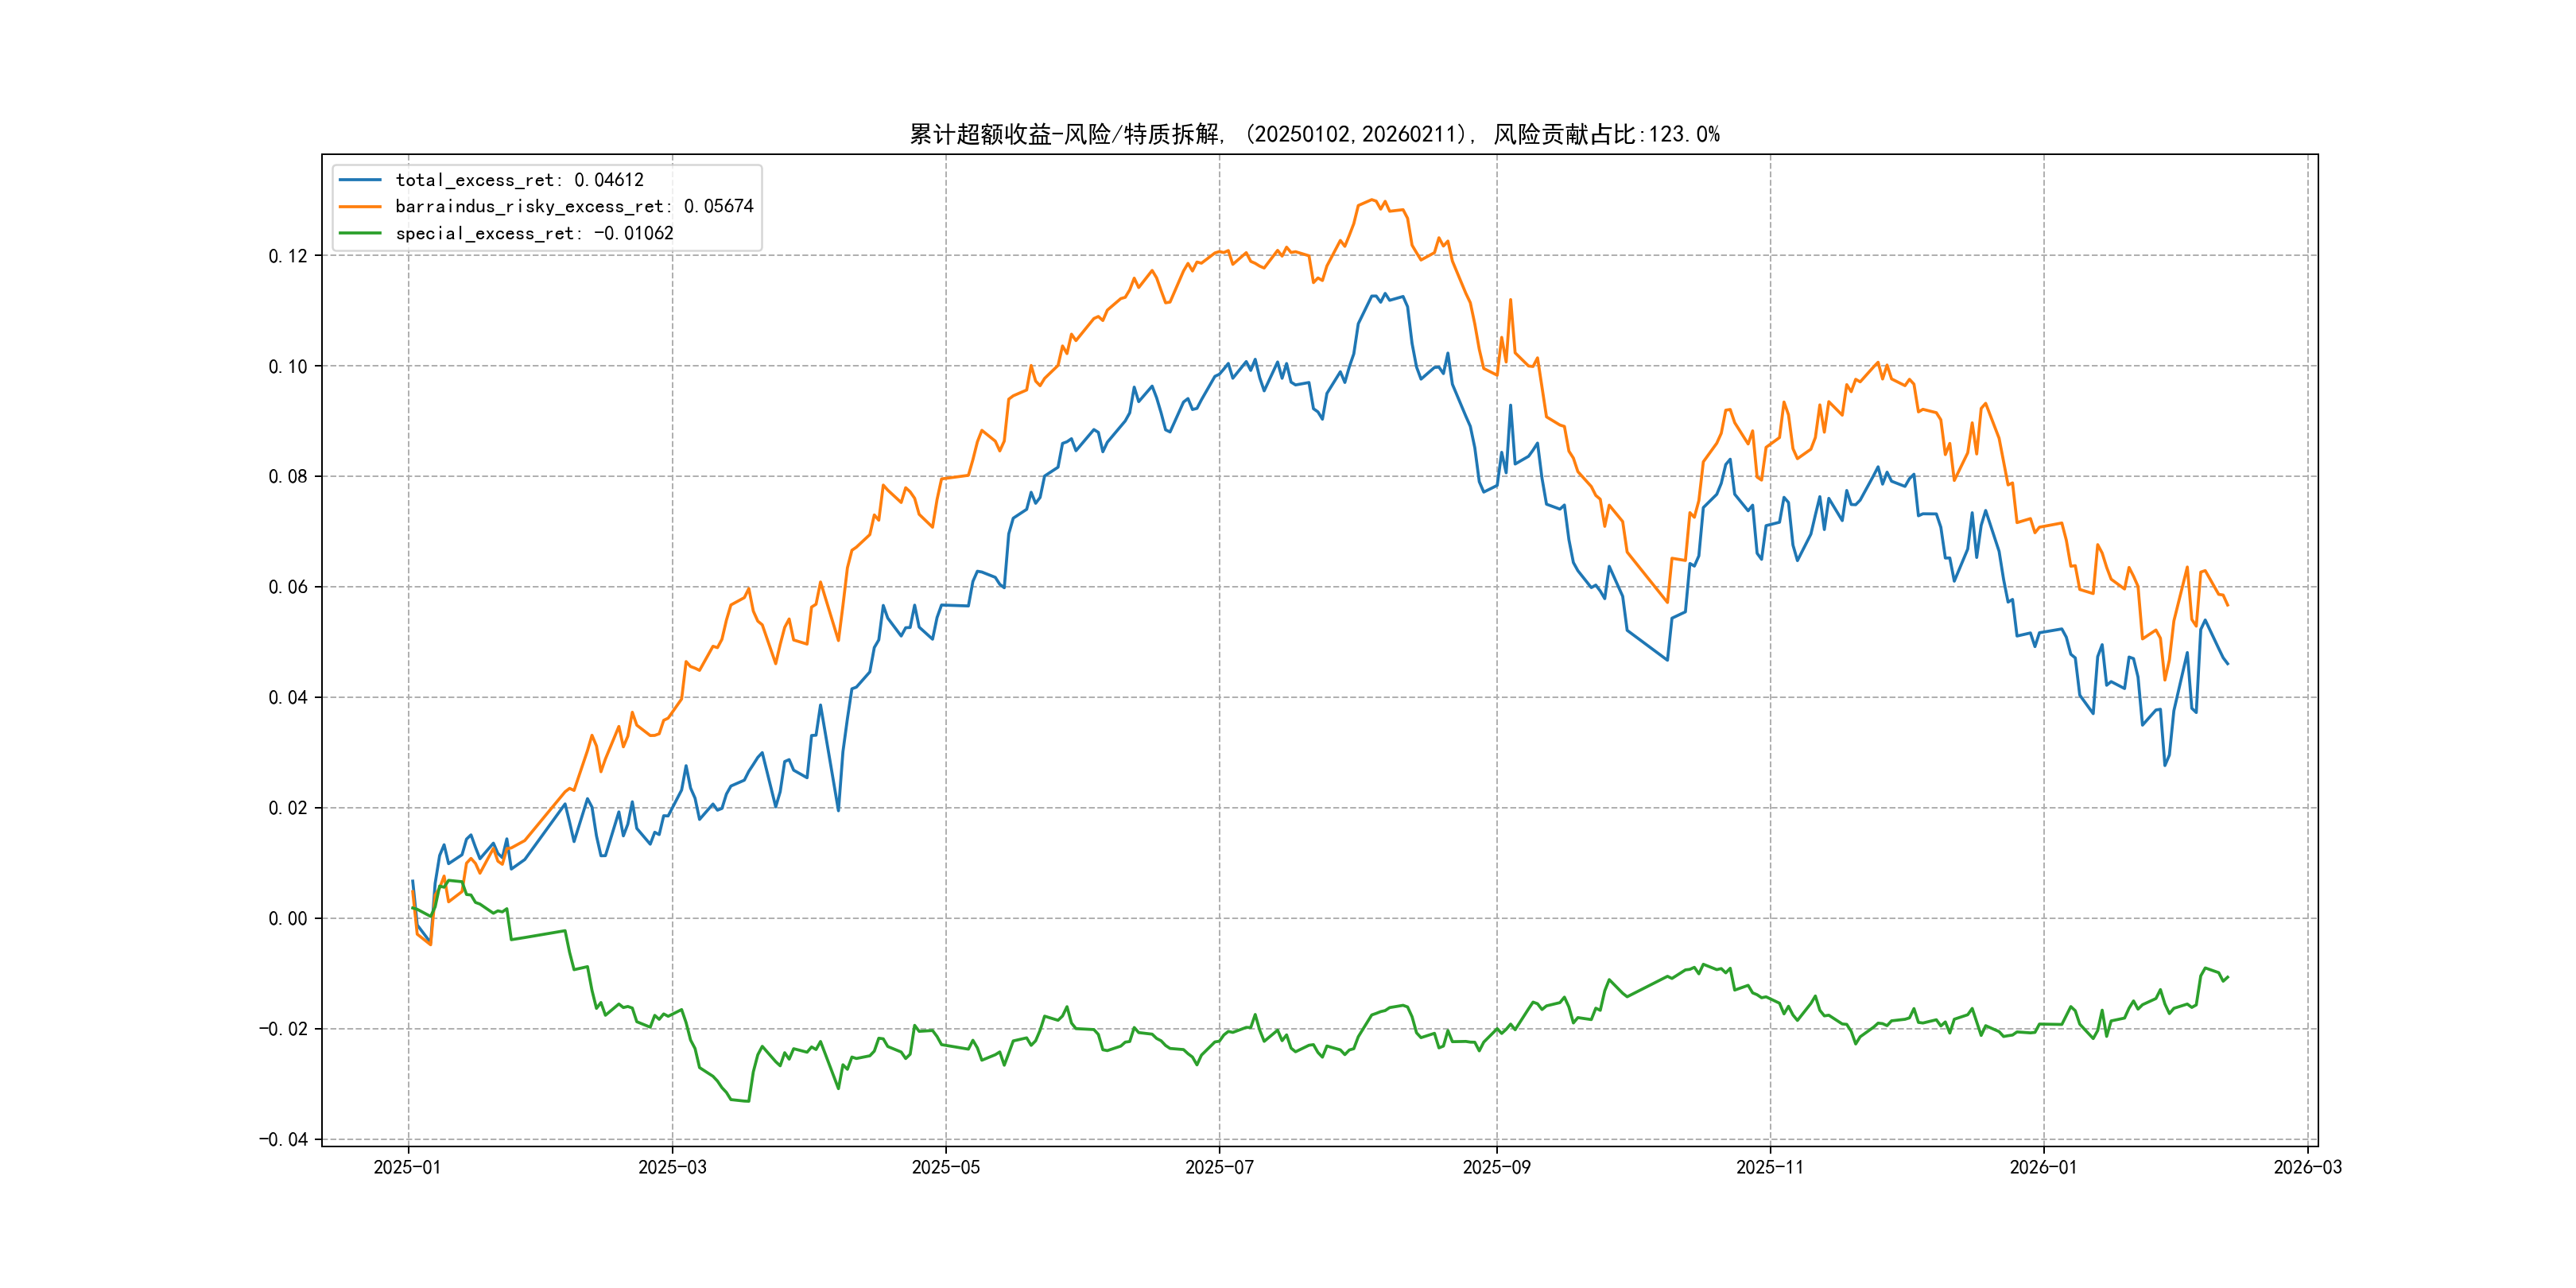Click the 2025-11 x-axis tick label
The height and width of the screenshot is (1288, 2576).
(1770, 1167)
